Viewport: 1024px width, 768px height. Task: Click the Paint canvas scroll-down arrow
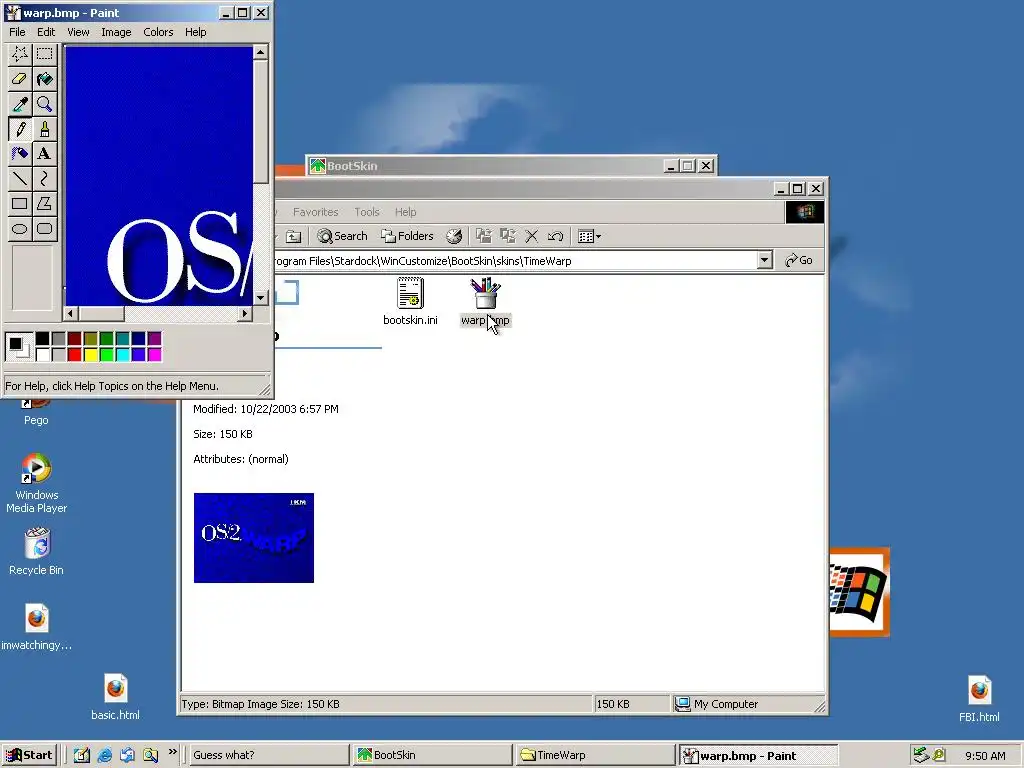261,298
